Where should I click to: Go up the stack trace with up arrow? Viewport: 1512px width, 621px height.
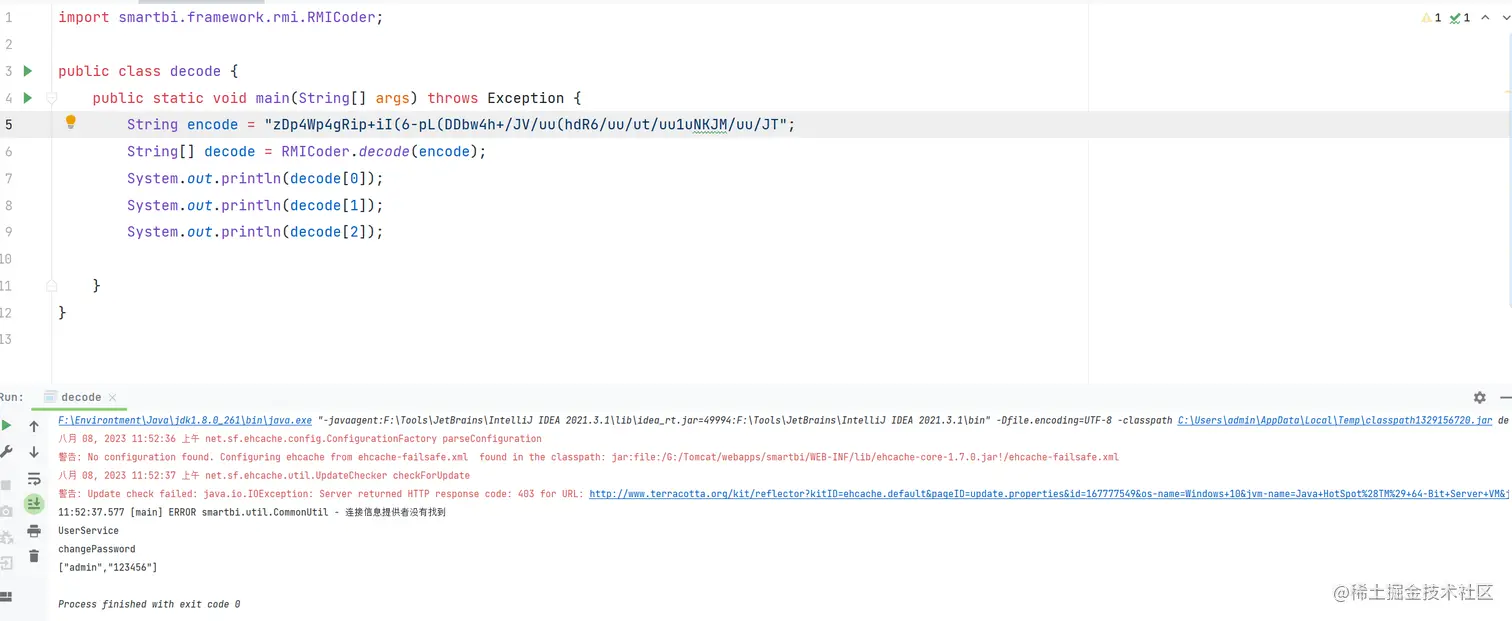[34, 426]
